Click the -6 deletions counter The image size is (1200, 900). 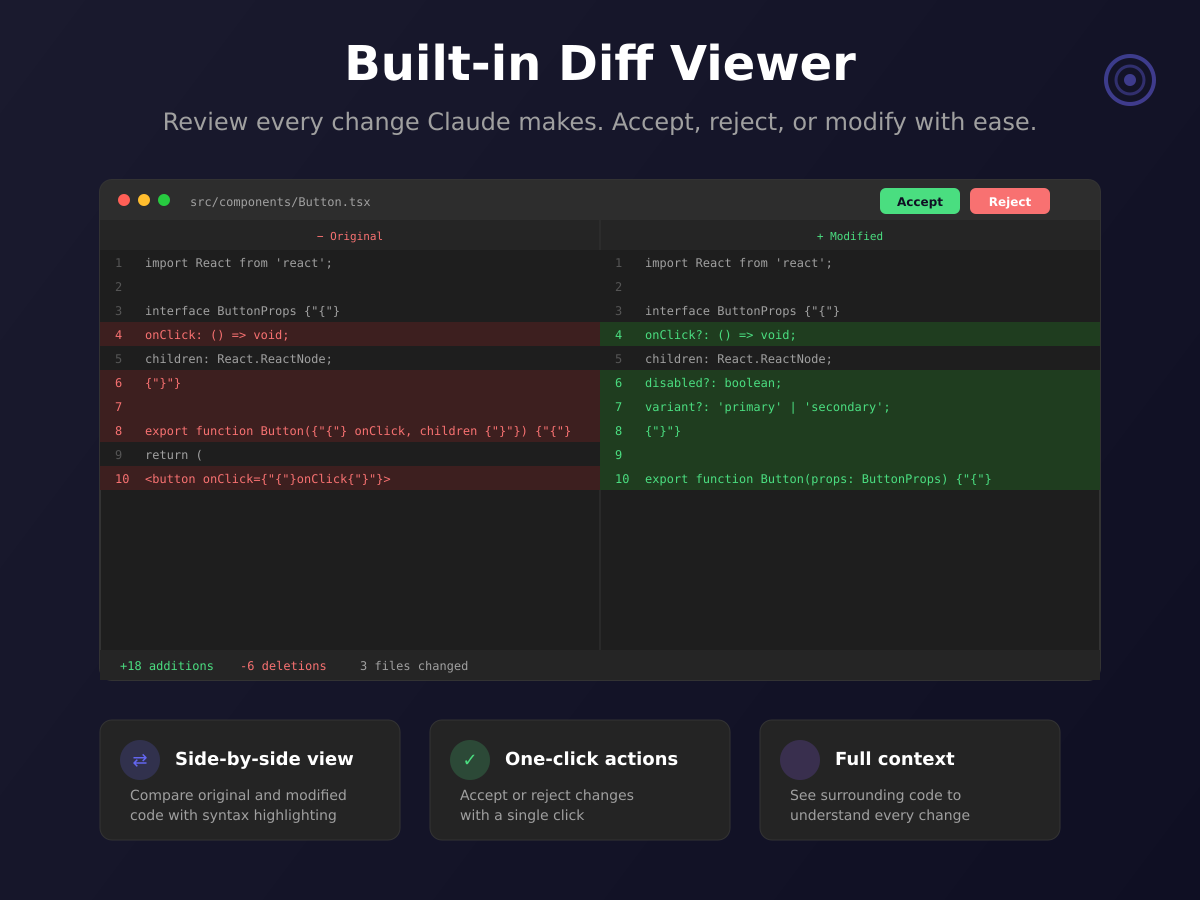[x=283, y=666]
